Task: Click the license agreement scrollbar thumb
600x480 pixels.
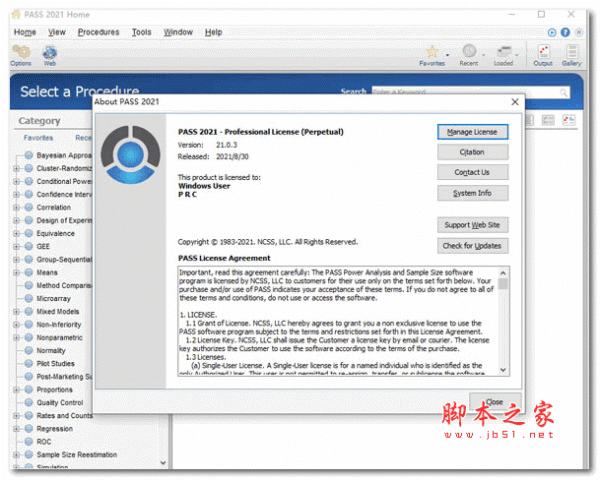Action: pos(503,284)
